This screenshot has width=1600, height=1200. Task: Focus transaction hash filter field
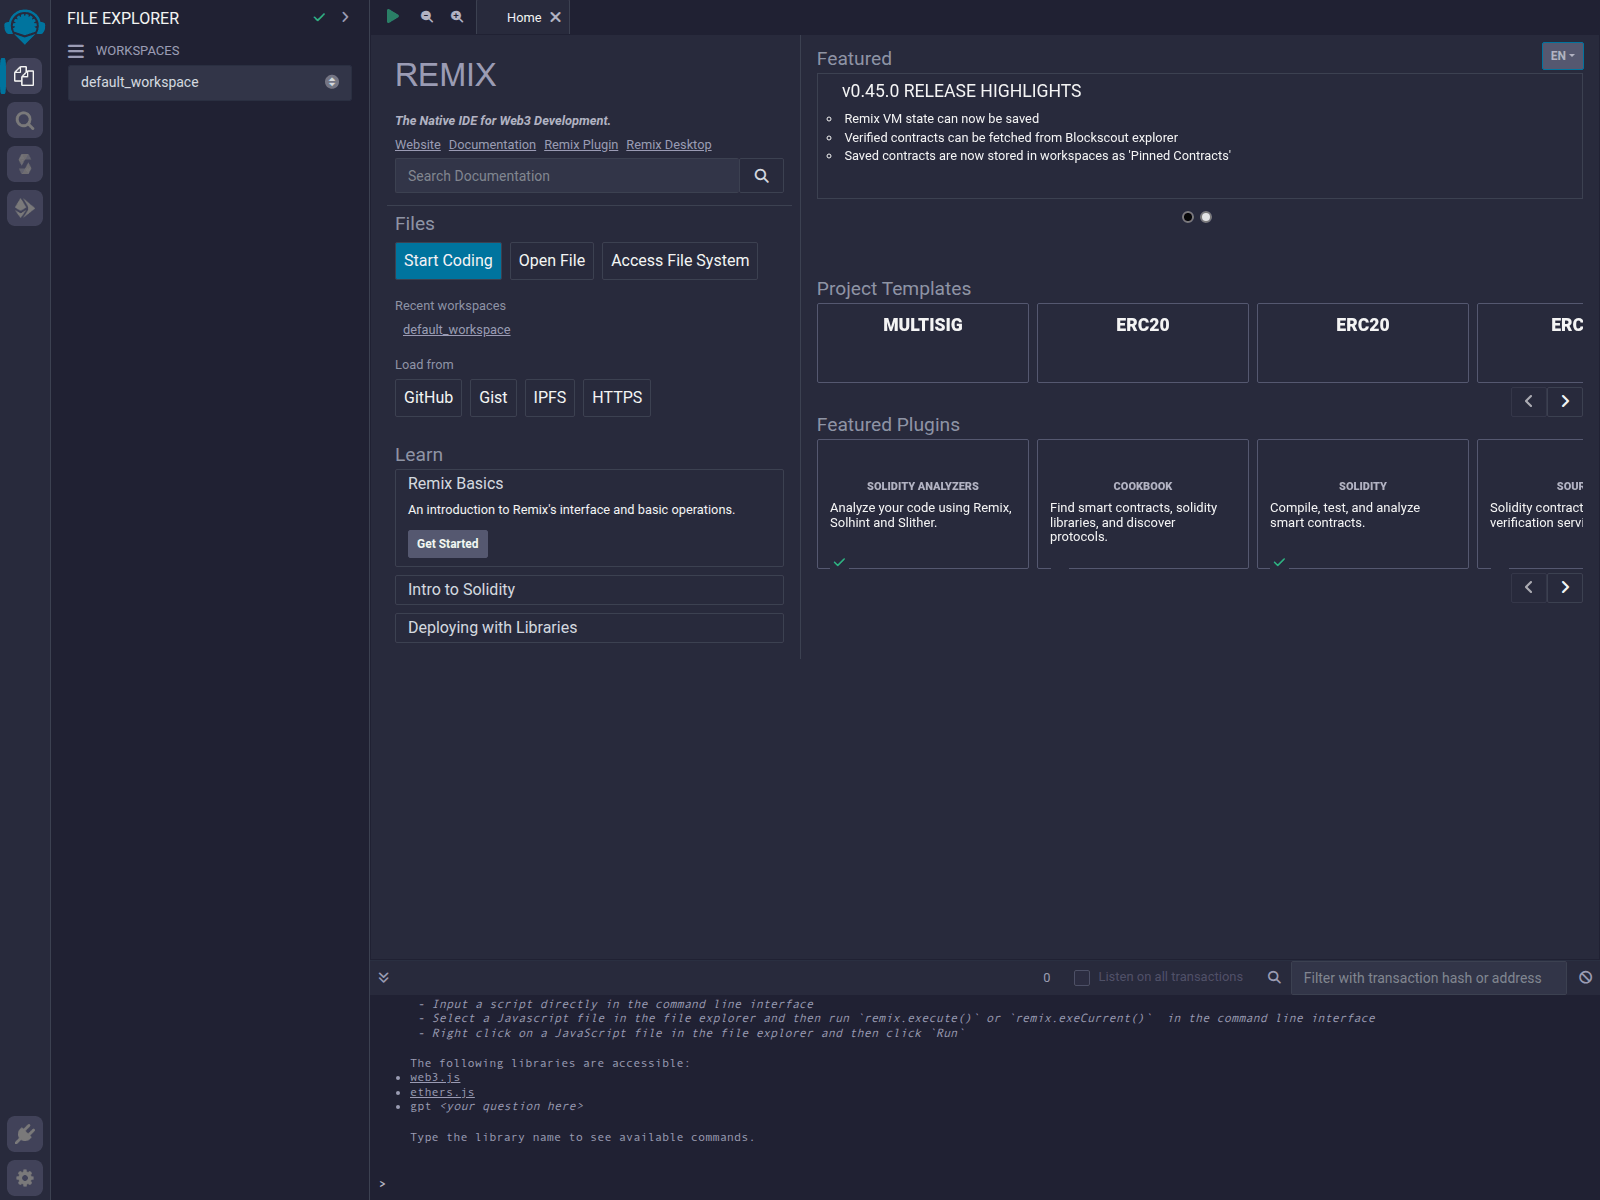click(1429, 978)
